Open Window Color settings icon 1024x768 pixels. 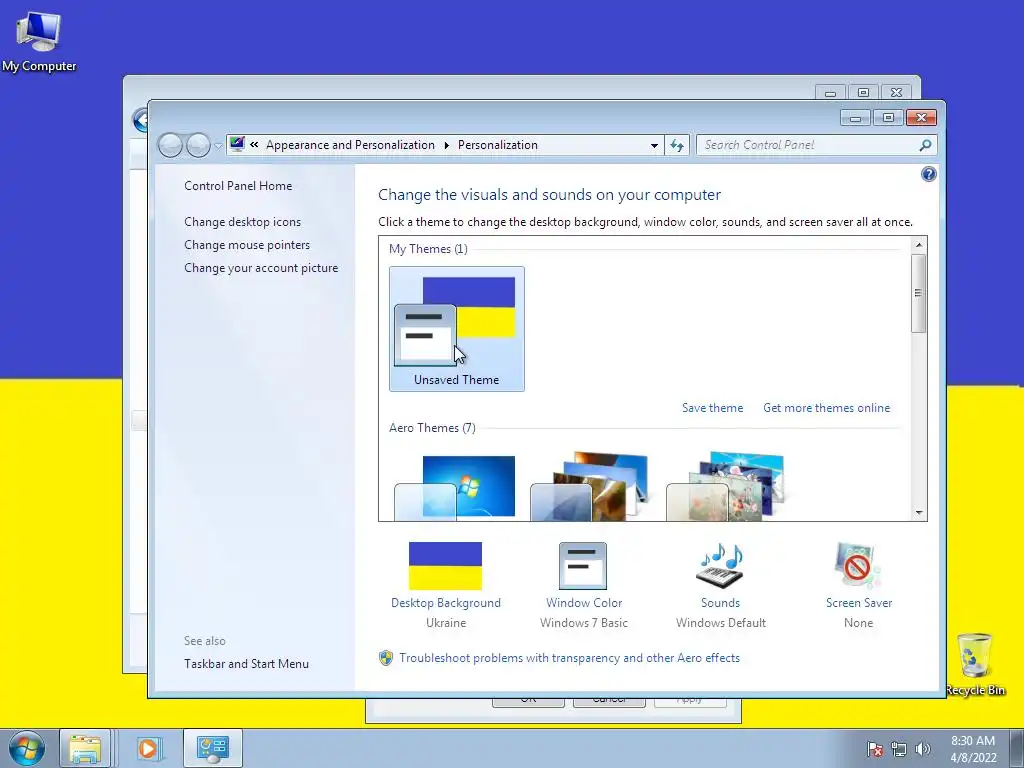point(583,566)
